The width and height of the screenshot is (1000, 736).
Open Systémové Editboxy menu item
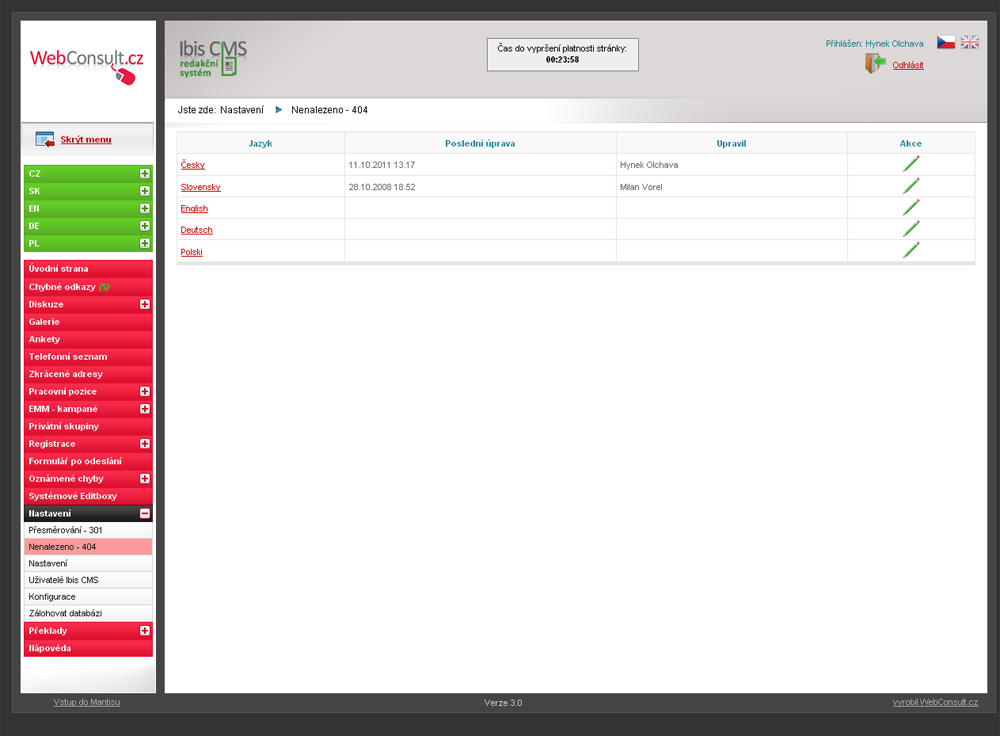[88, 496]
